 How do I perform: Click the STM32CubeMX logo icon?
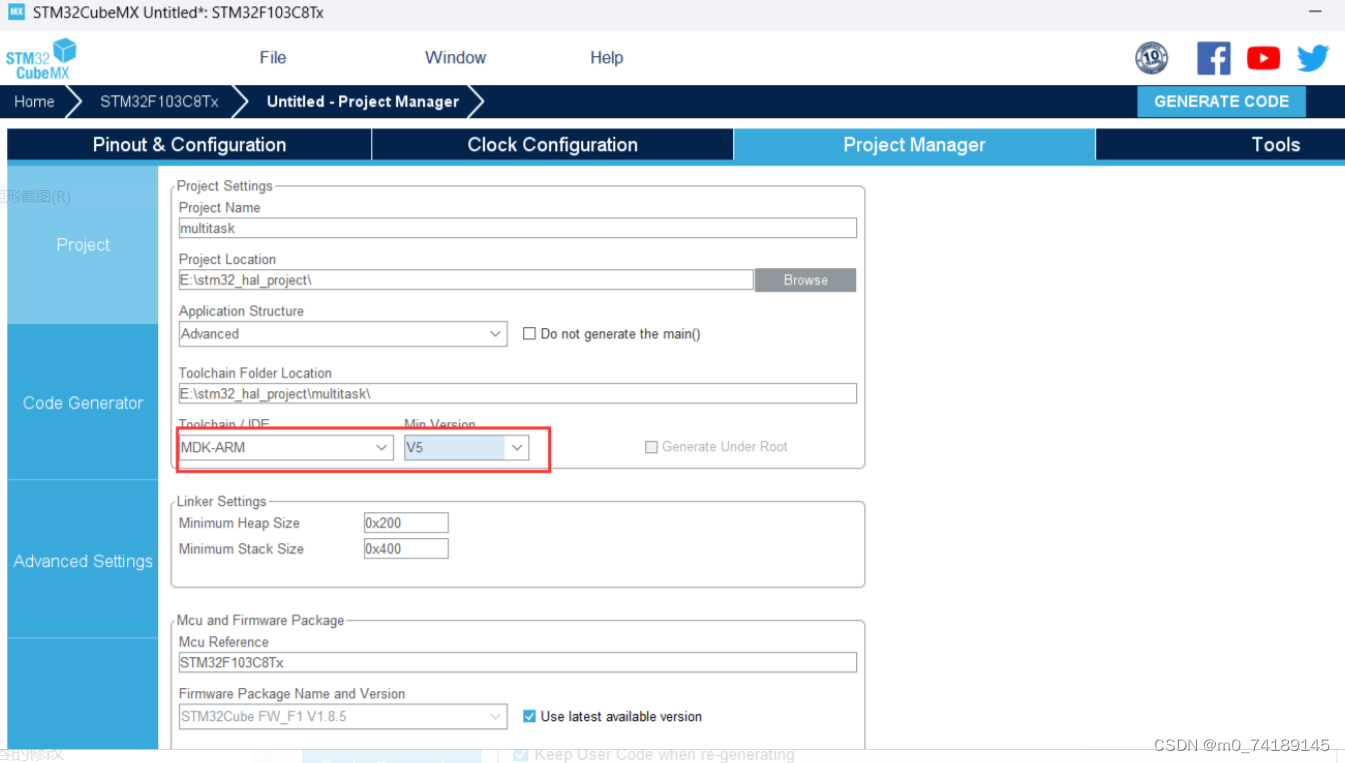click(41, 59)
